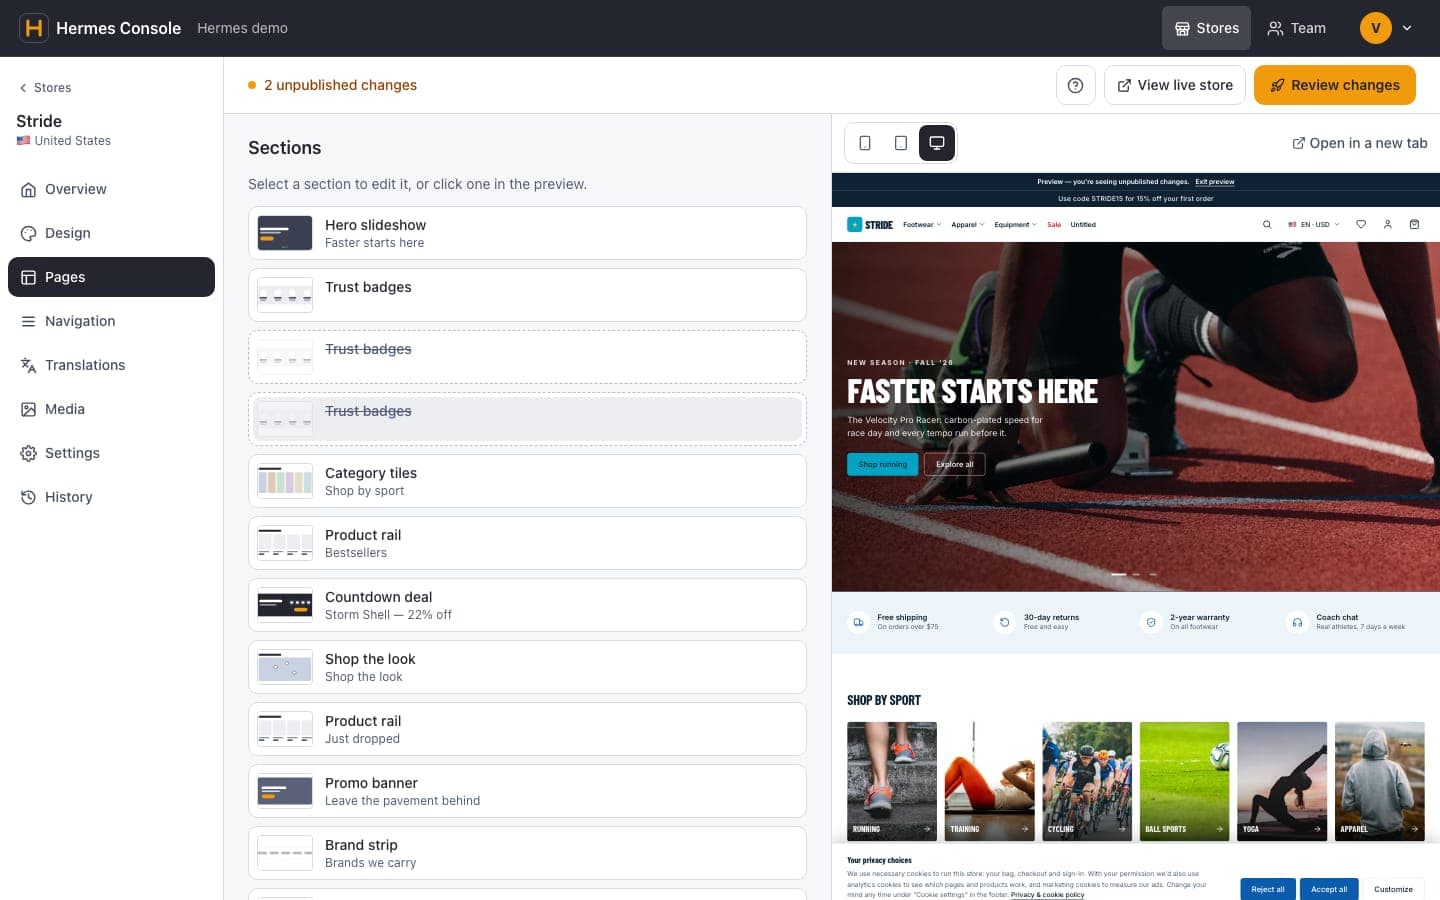Open the Apparel category tile
The height and width of the screenshot is (900, 1440).
tap(1380, 781)
